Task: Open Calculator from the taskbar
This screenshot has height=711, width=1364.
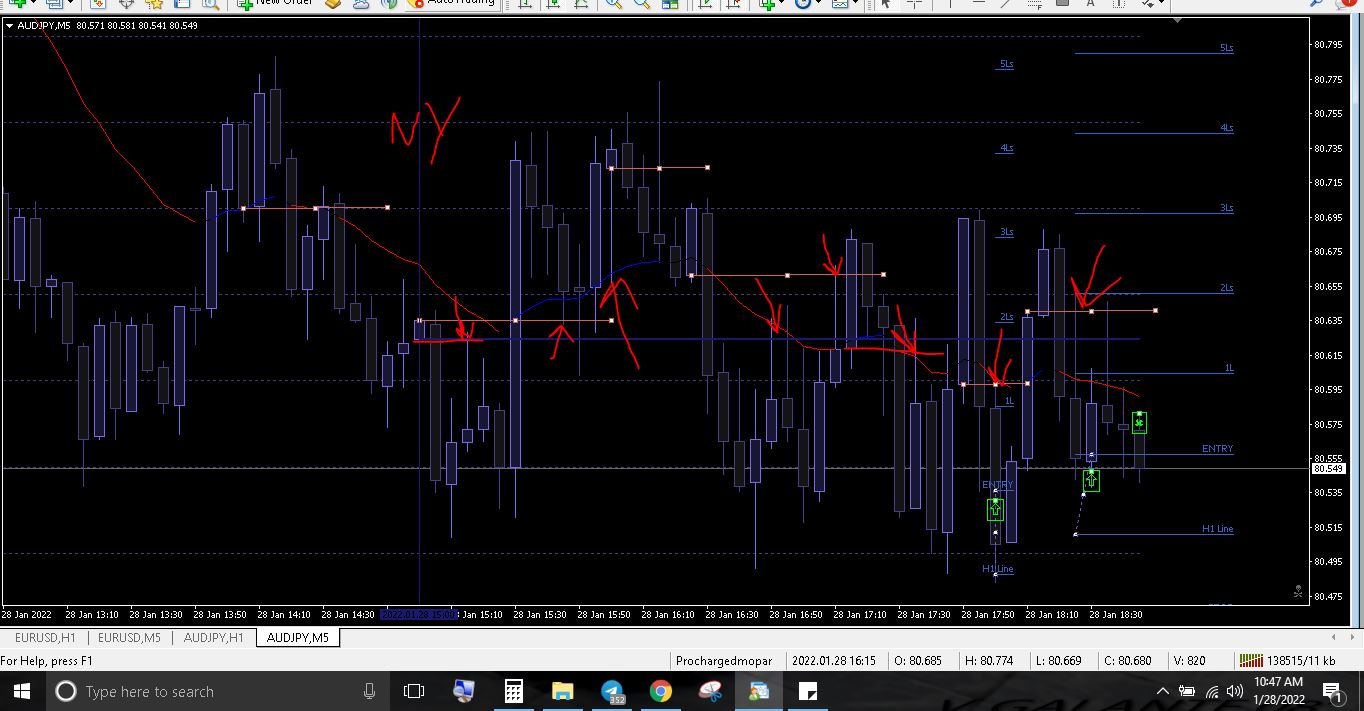Action: click(514, 691)
